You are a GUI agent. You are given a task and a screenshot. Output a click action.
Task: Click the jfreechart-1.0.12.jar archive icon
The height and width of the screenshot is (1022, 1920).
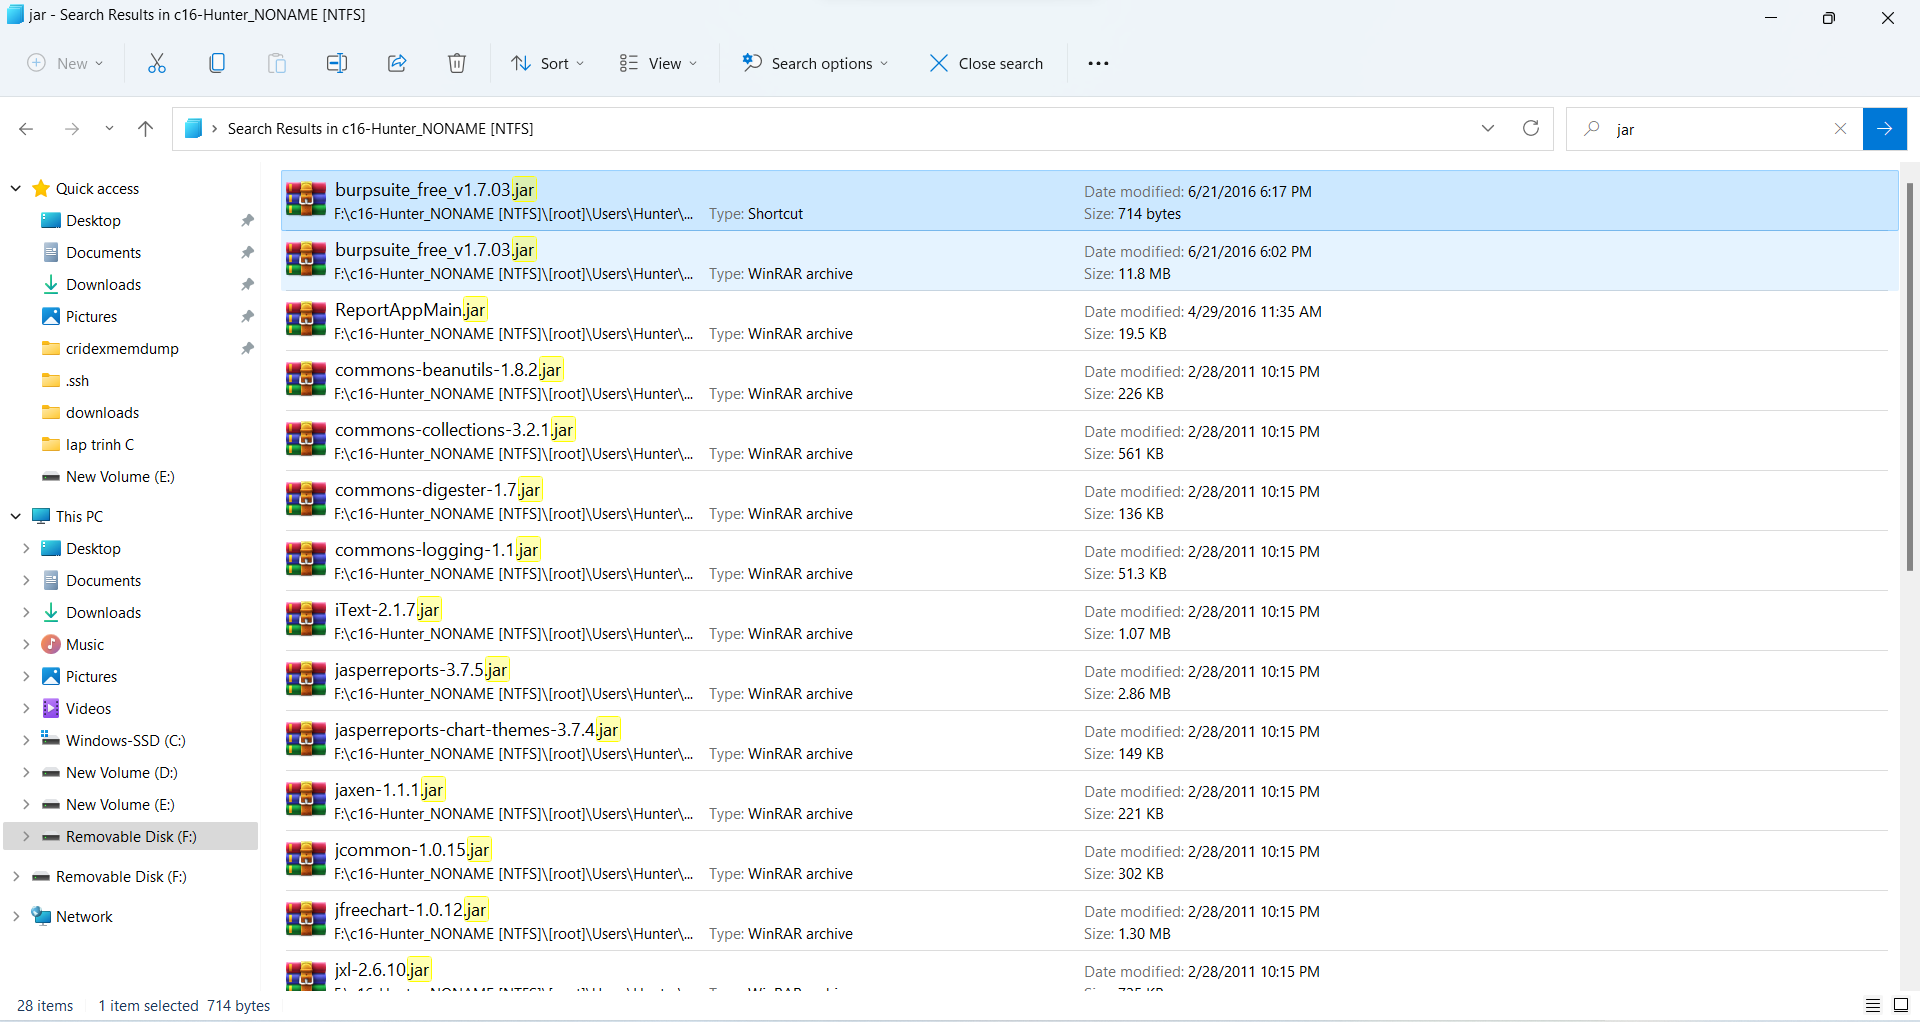pyautogui.click(x=306, y=920)
